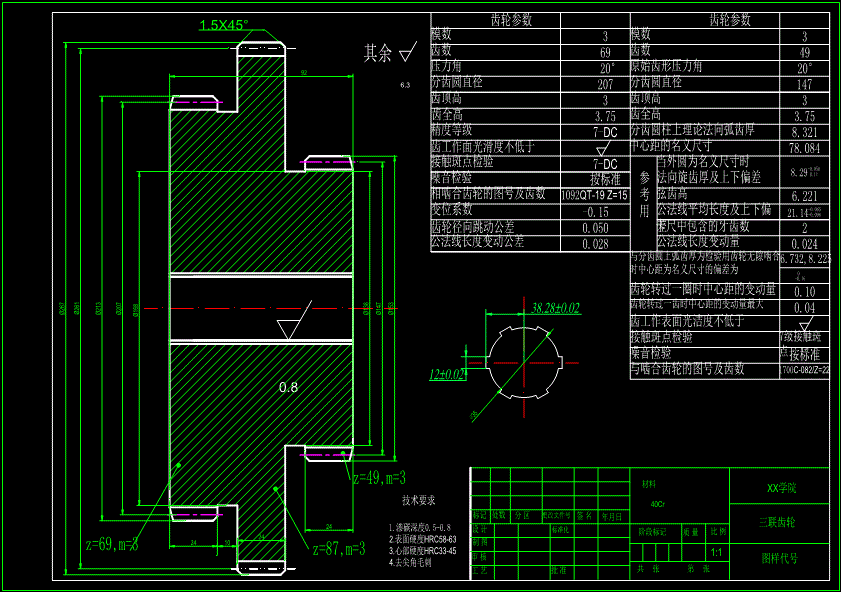Select the z=87,m=3 gear annotation
Image resolution: width=841 pixels, height=592 pixels.
(339, 548)
